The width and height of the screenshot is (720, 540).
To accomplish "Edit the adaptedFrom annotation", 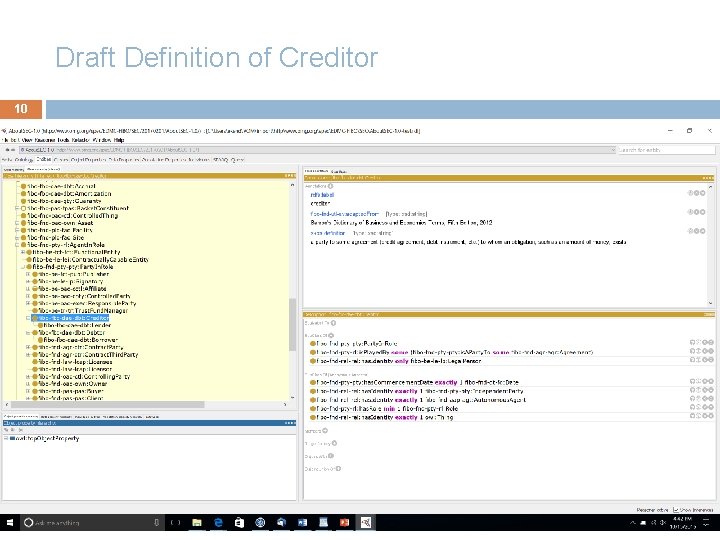I will tap(702, 212).
